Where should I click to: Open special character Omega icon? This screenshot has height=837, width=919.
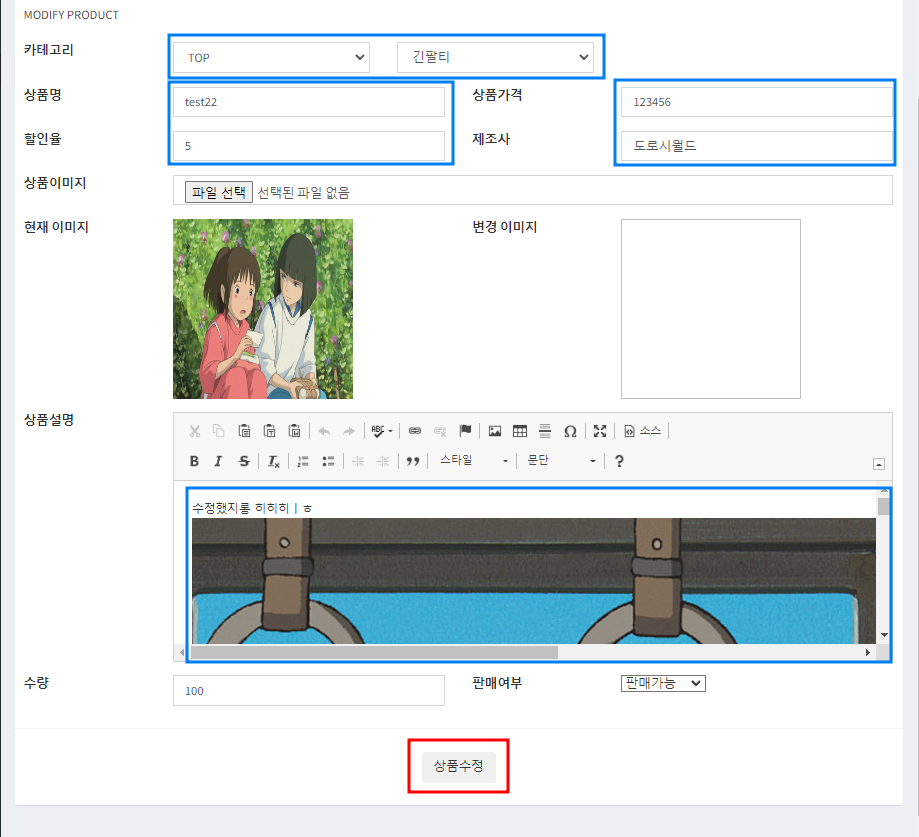pos(570,431)
